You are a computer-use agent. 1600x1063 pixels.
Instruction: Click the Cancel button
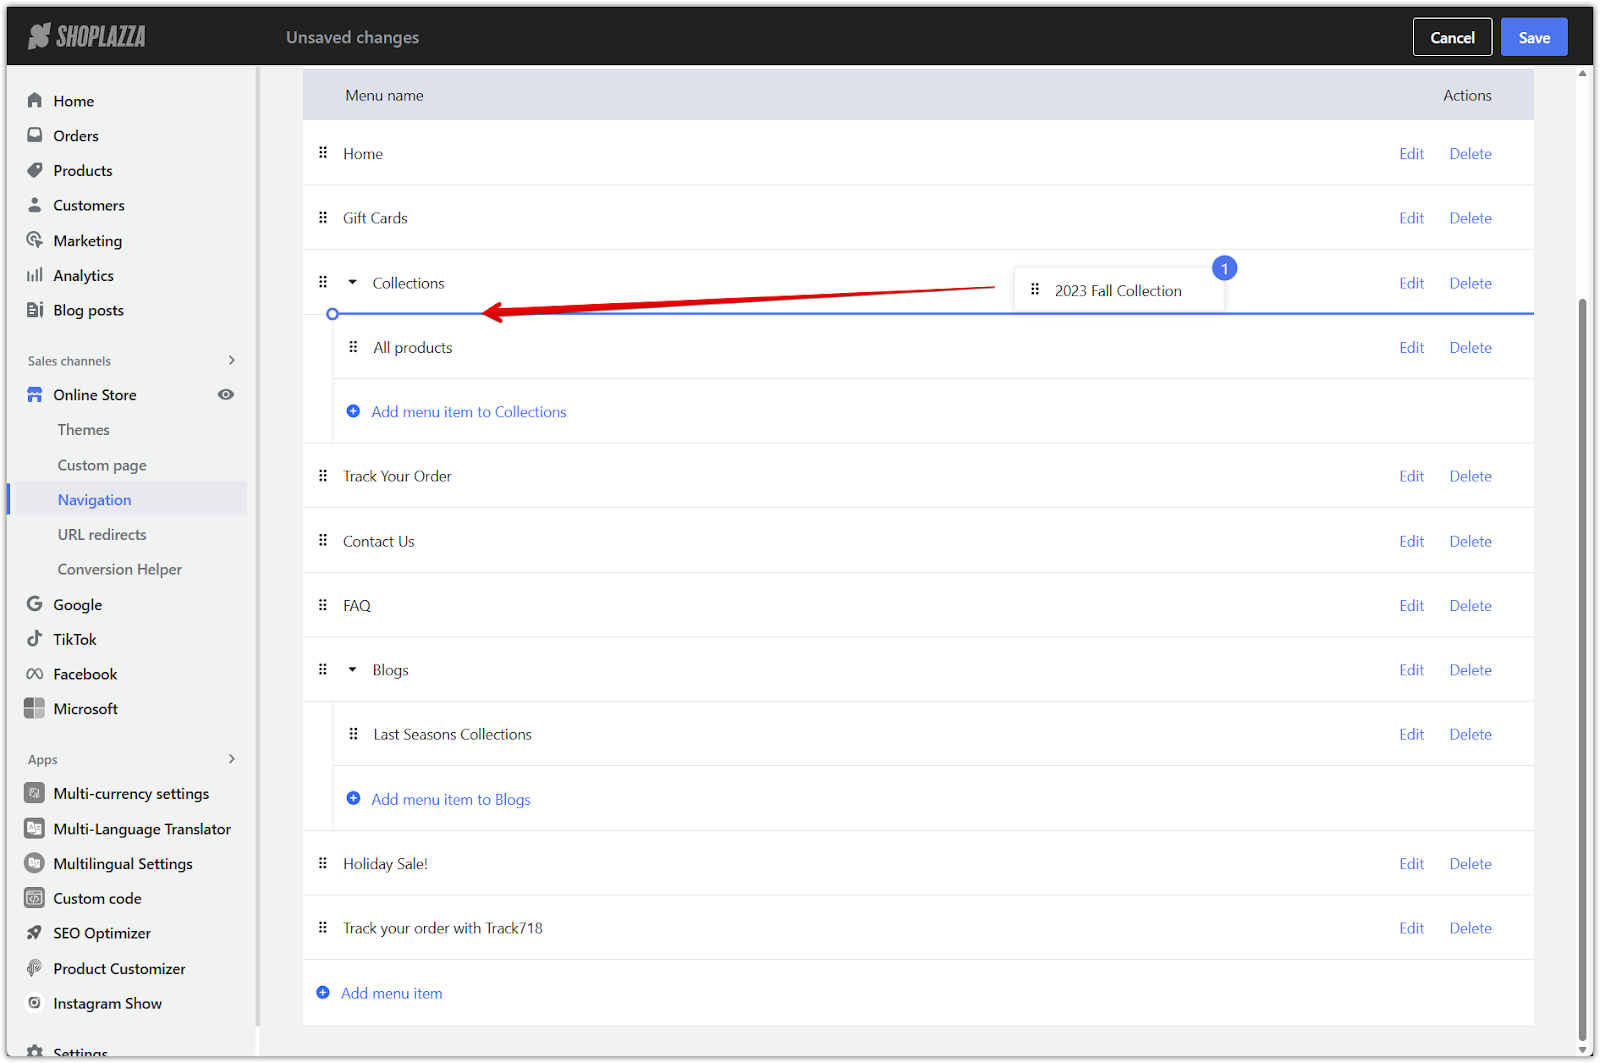(x=1452, y=37)
